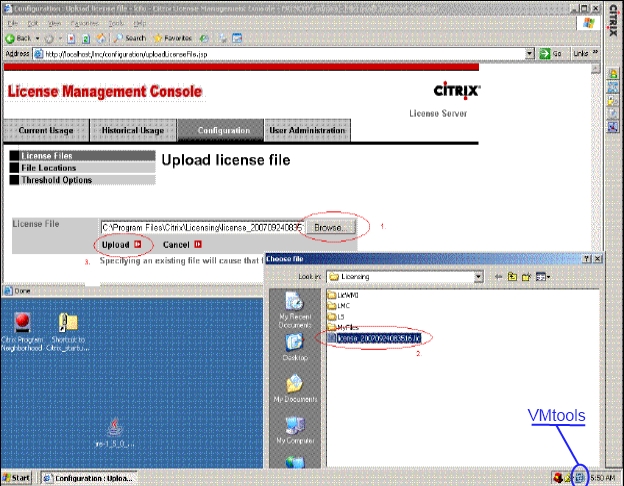Open the Back button history dropdown
This screenshot has width=624, height=486.
[37, 39]
